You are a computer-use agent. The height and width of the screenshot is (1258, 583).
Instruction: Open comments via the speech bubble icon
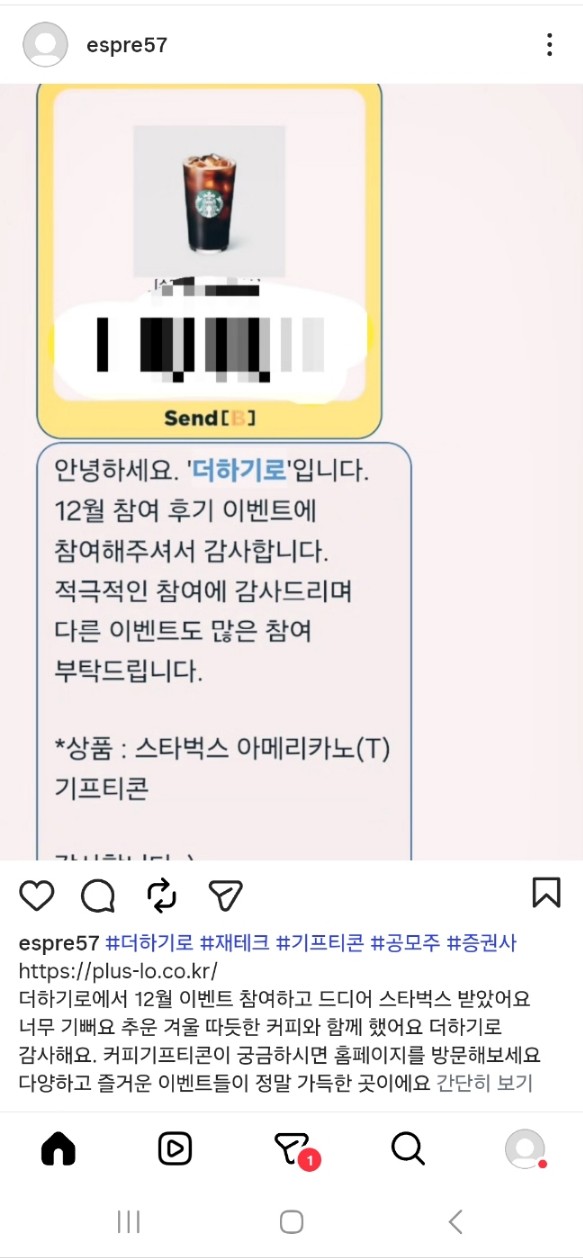[98, 895]
